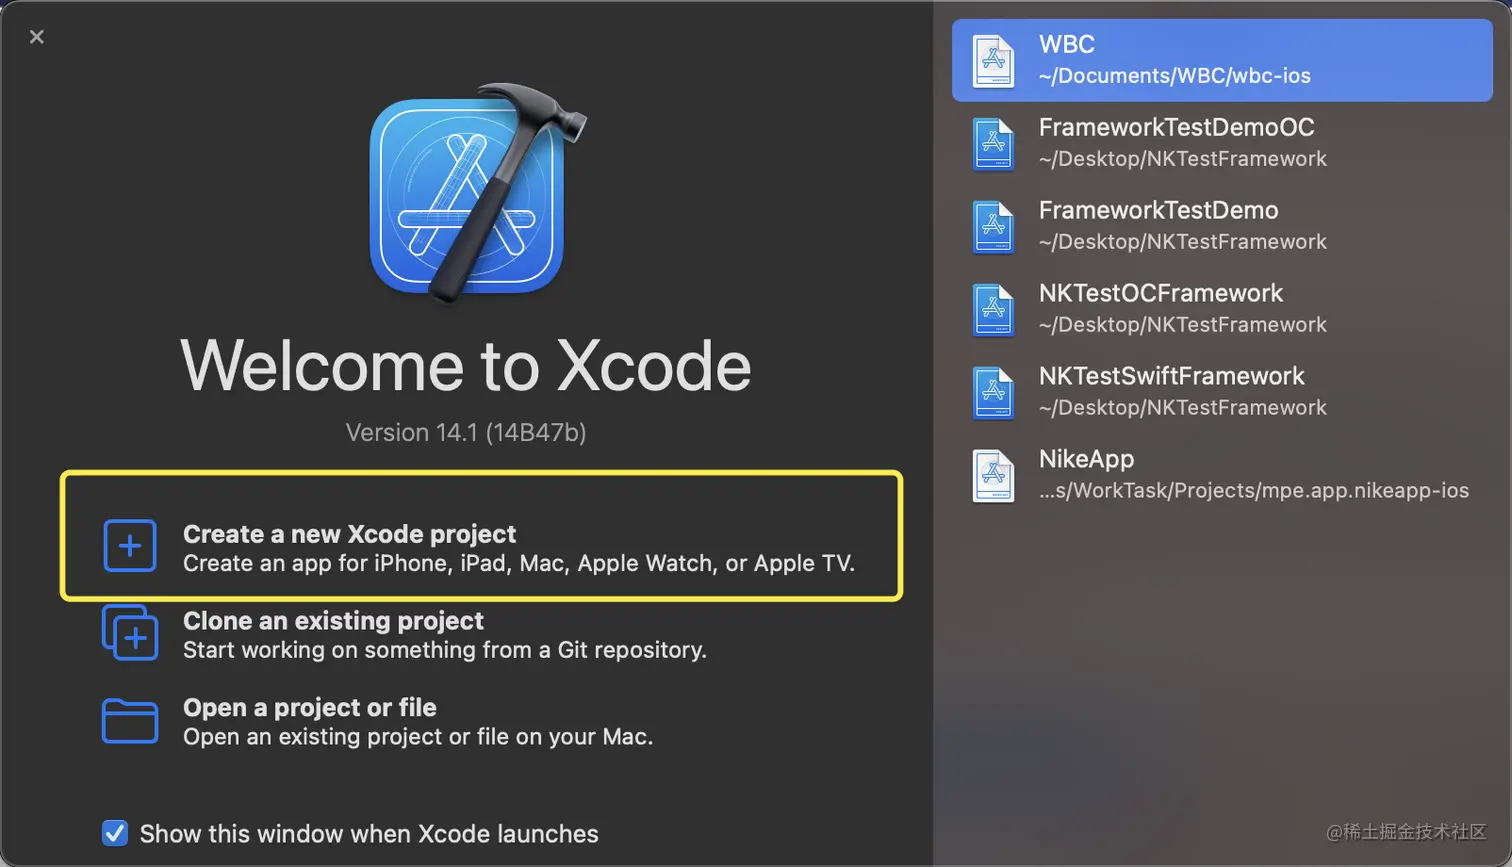Click the Xcode hammer app logo
The width and height of the screenshot is (1512, 867).
476,192
